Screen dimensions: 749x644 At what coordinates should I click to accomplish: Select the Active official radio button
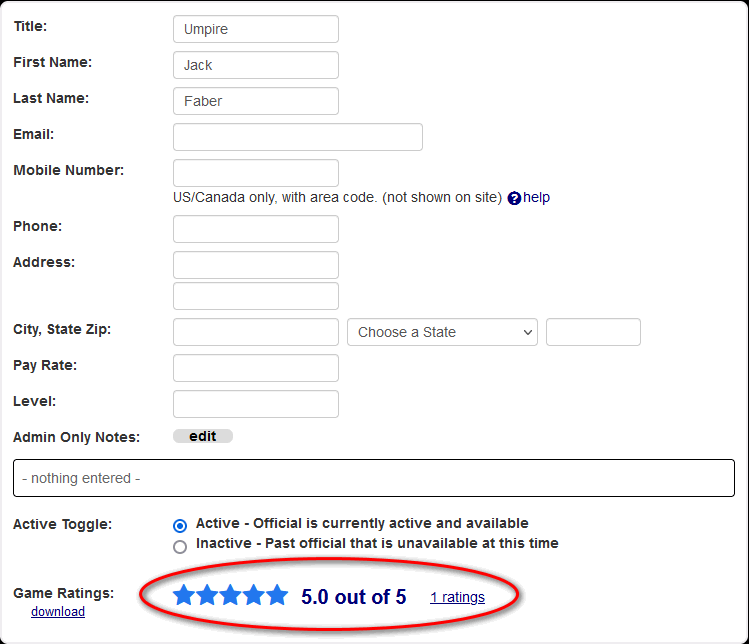(180, 525)
